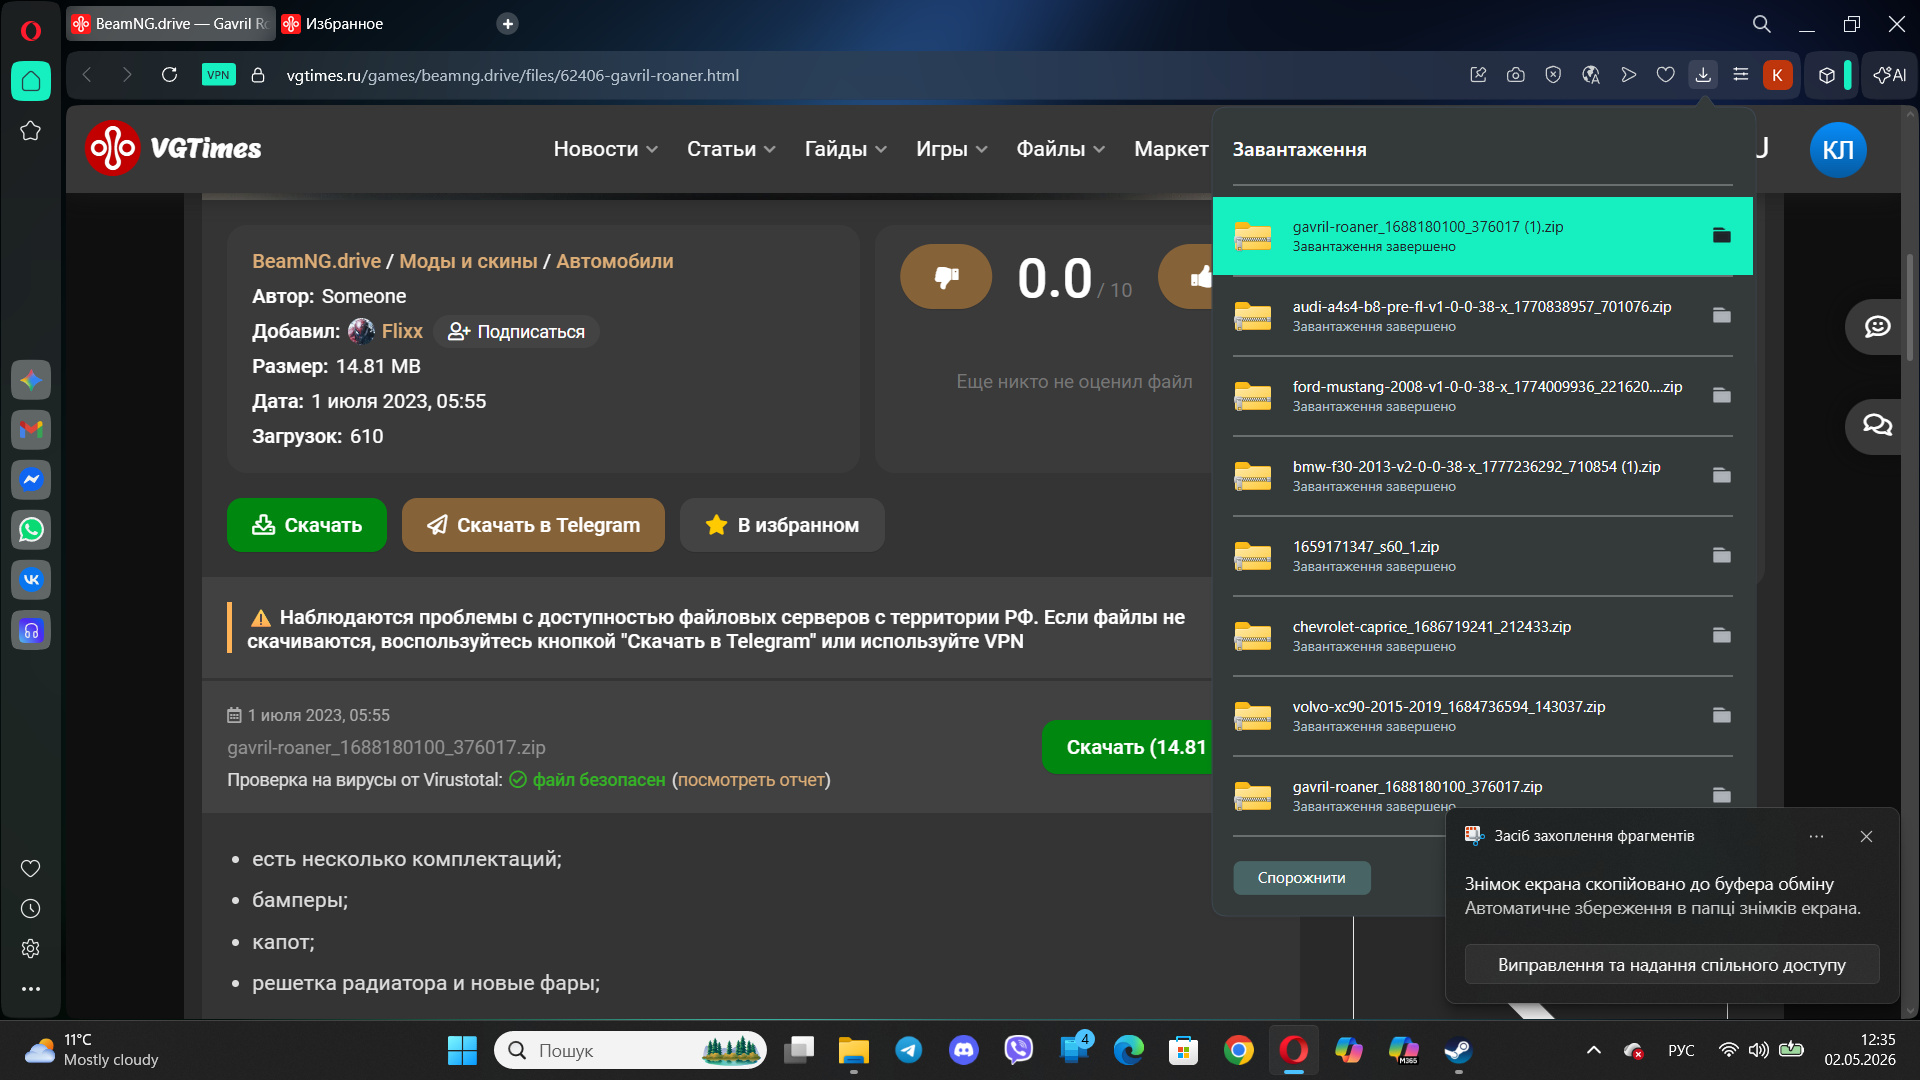This screenshot has width=1920, height=1080.
Task: View Virustotal report посмотреть отчет link
Action: 753,780
